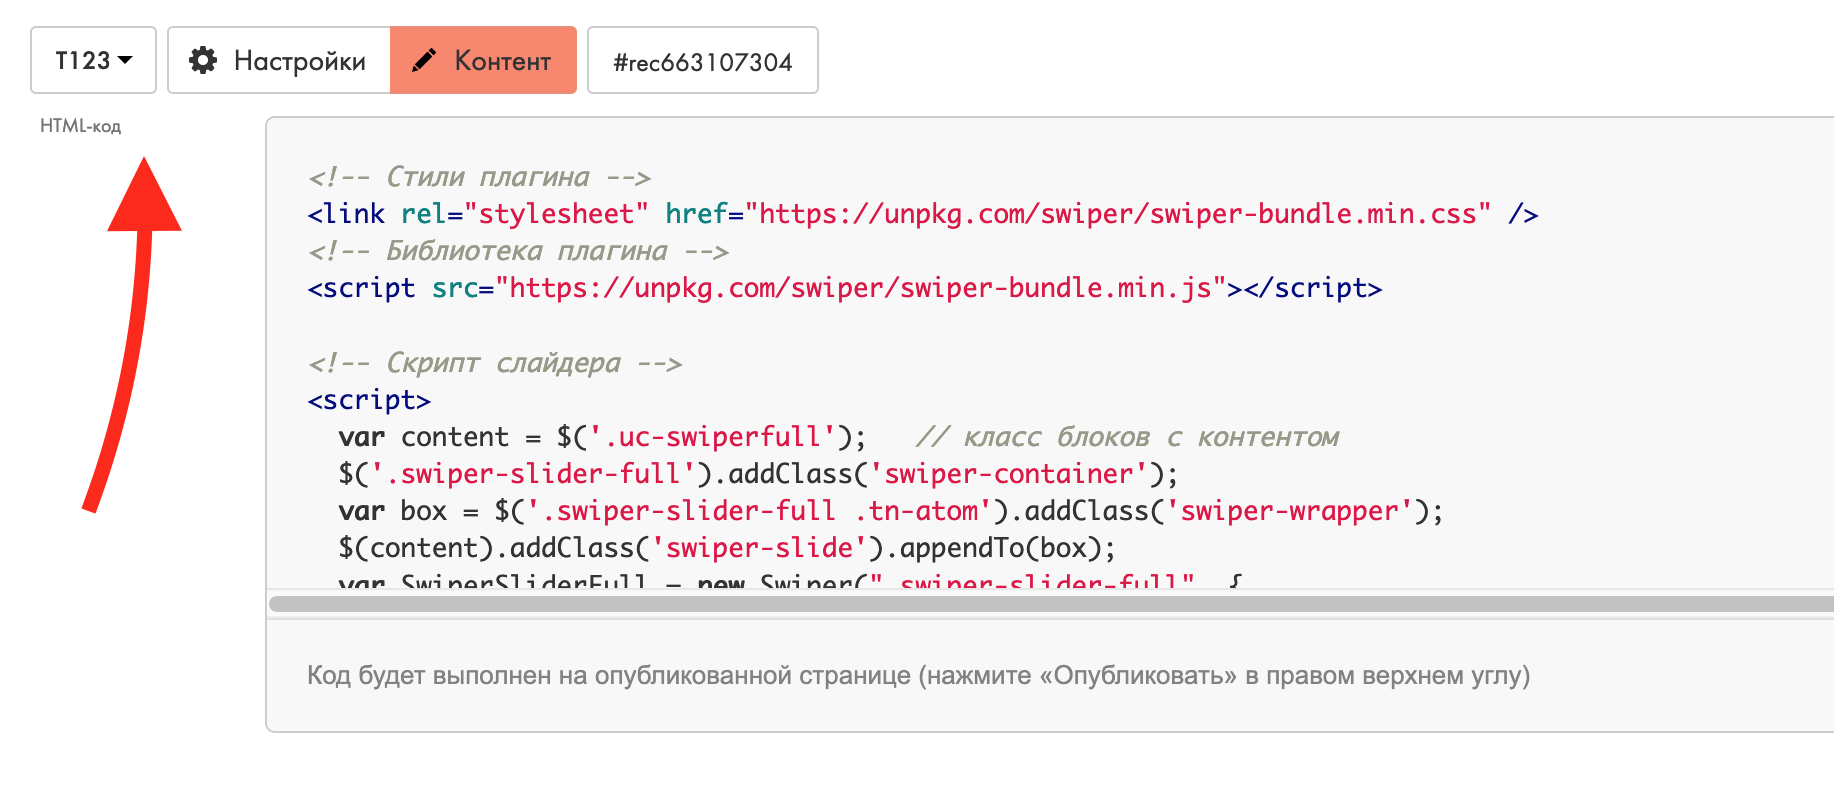
Task: Click the 'Код будет выполнен' hint text
Action: (x=918, y=676)
